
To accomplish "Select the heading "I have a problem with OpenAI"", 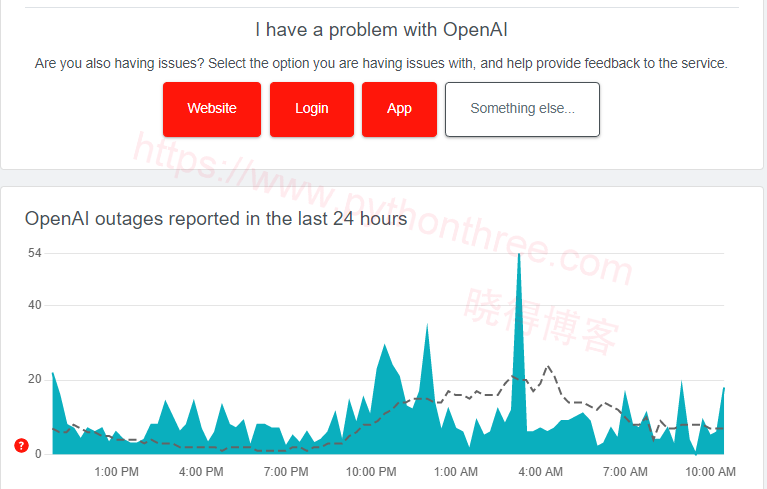I will (x=381, y=30).
